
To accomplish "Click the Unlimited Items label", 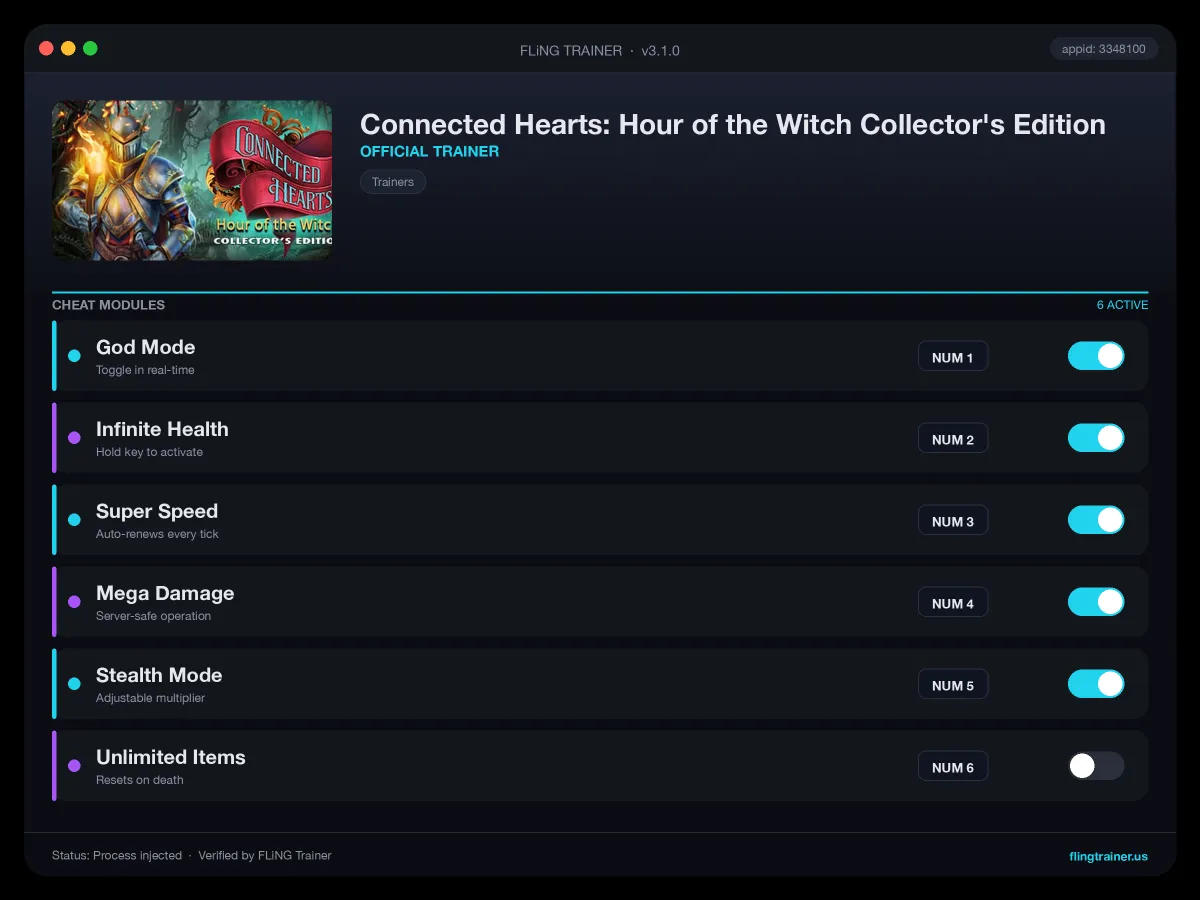I will pyautogui.click(x=171, y=757).
